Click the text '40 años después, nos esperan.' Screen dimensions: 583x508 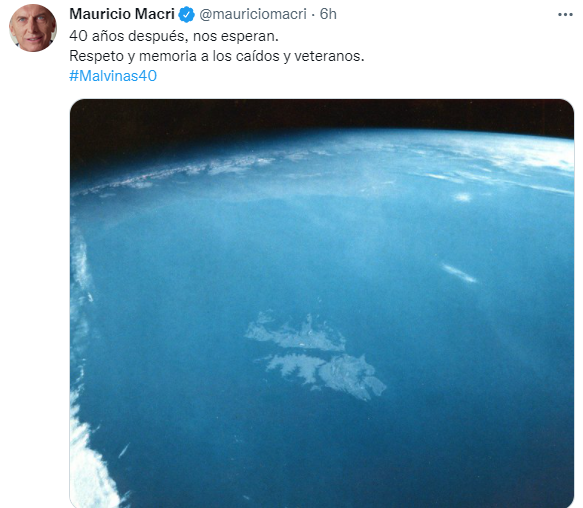tap(174, 36)
